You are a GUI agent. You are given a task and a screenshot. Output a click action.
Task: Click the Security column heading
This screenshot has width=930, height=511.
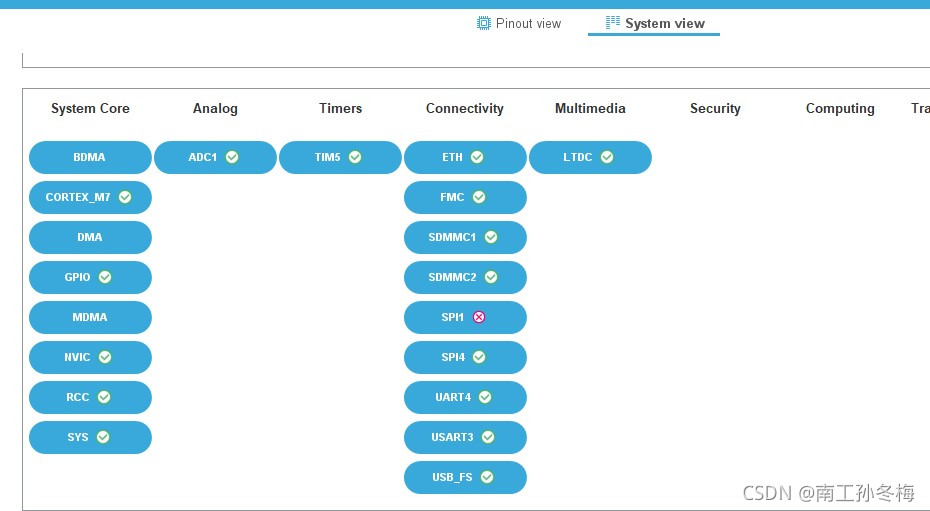[x=715, y=108]
